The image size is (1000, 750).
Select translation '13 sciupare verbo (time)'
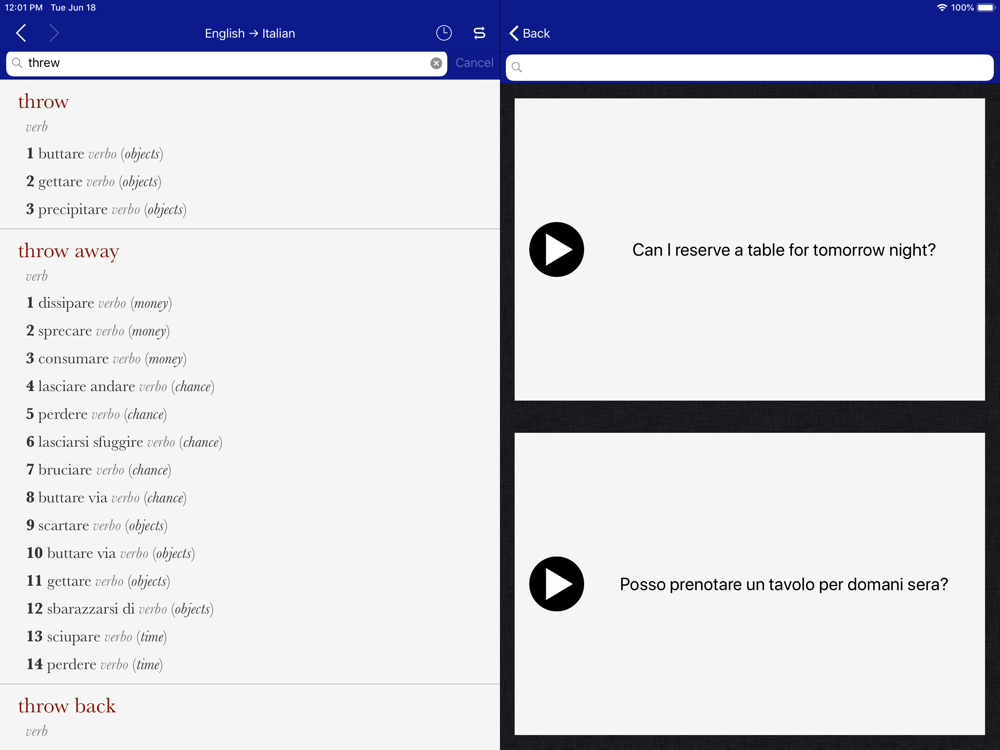(x=96, y=636)
